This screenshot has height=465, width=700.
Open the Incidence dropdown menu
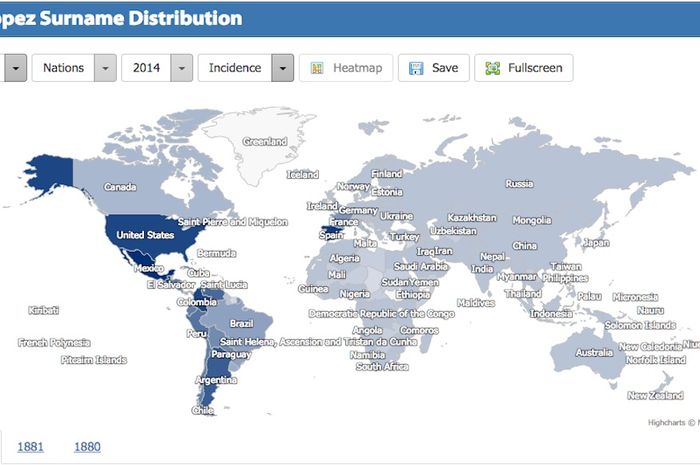(x=283, y=68)
